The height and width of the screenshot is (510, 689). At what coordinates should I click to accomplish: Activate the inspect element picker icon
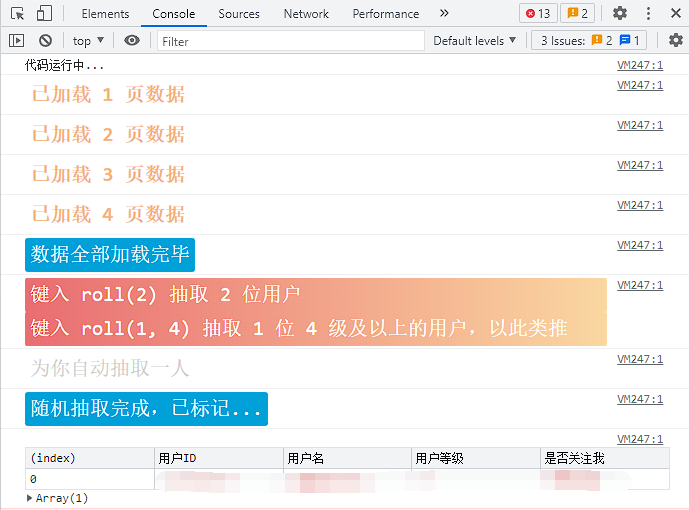(x=17, y=14)
